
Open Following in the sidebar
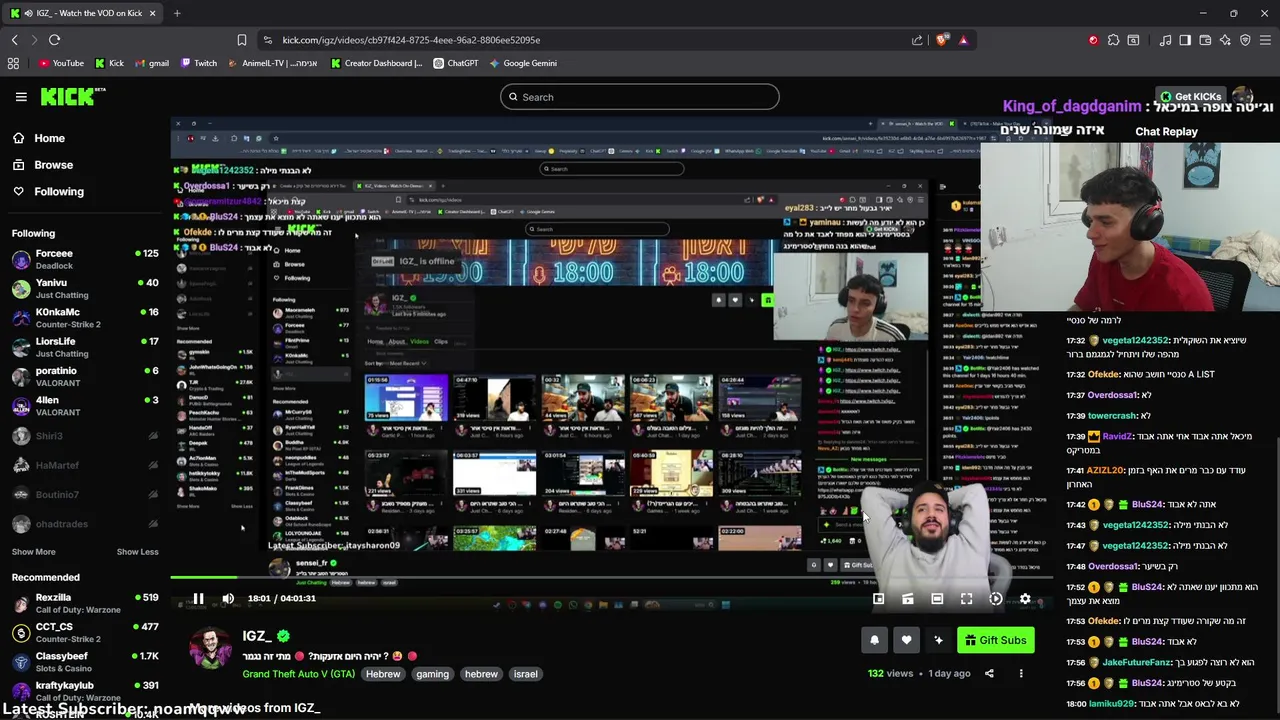click(59, 192)
